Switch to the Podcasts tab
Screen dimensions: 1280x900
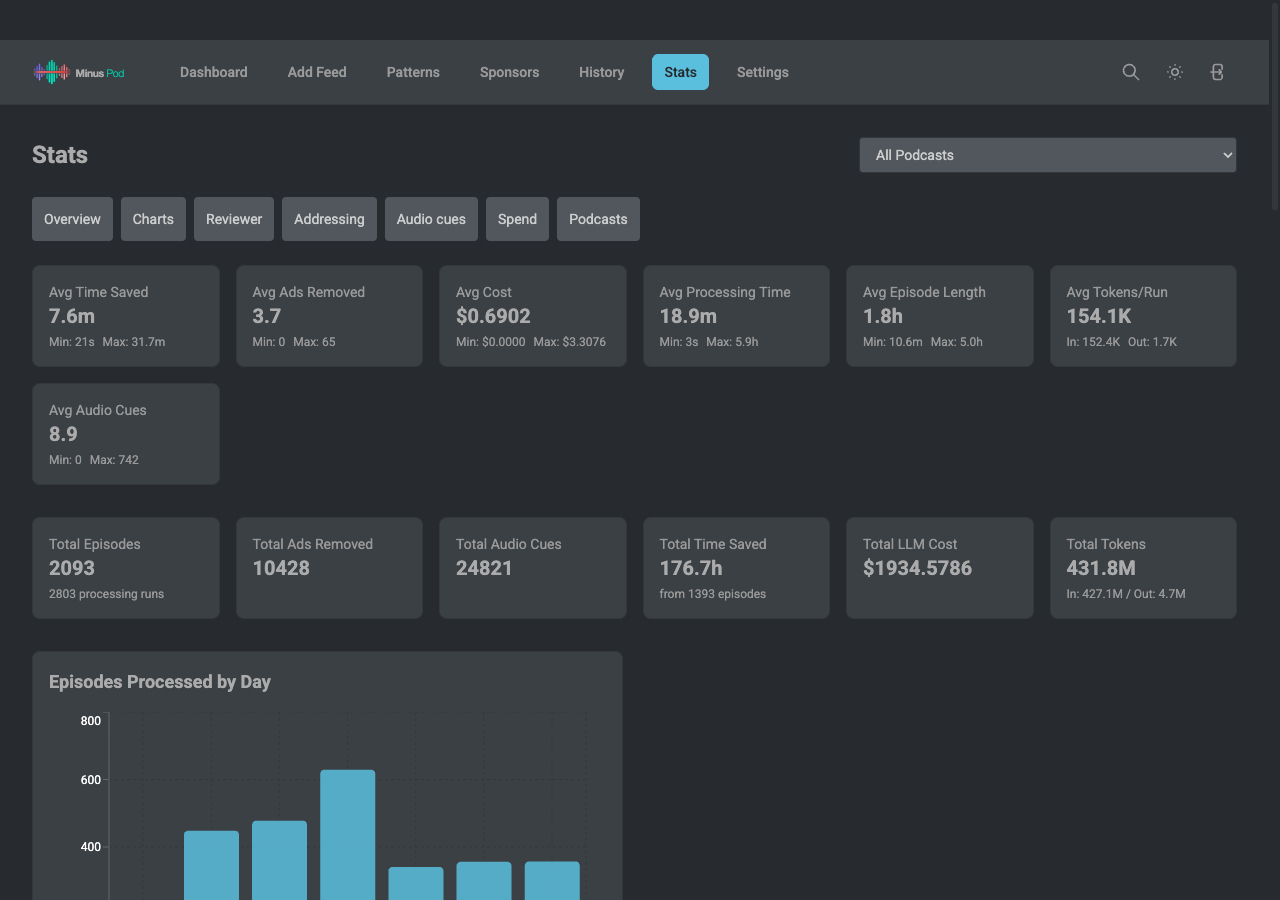tap(598, 219)
